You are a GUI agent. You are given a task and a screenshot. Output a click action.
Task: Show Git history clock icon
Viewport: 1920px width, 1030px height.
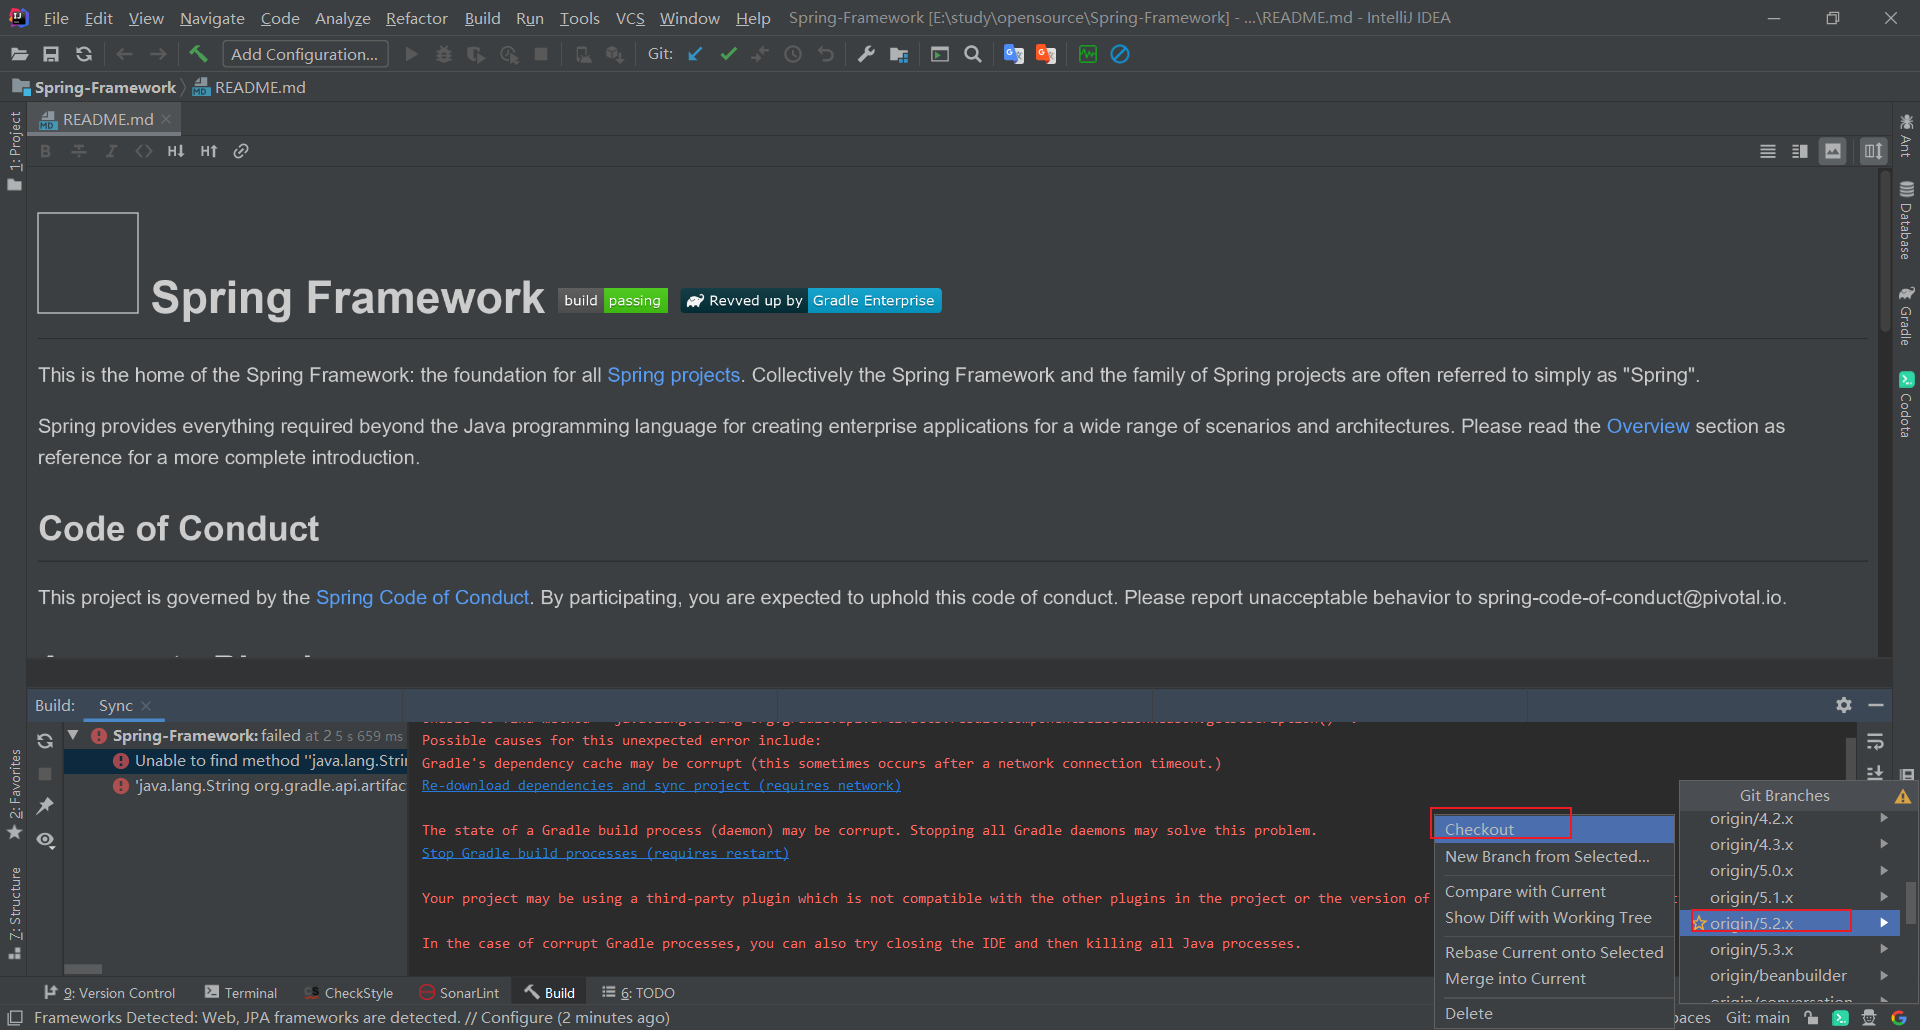[793, 54]
